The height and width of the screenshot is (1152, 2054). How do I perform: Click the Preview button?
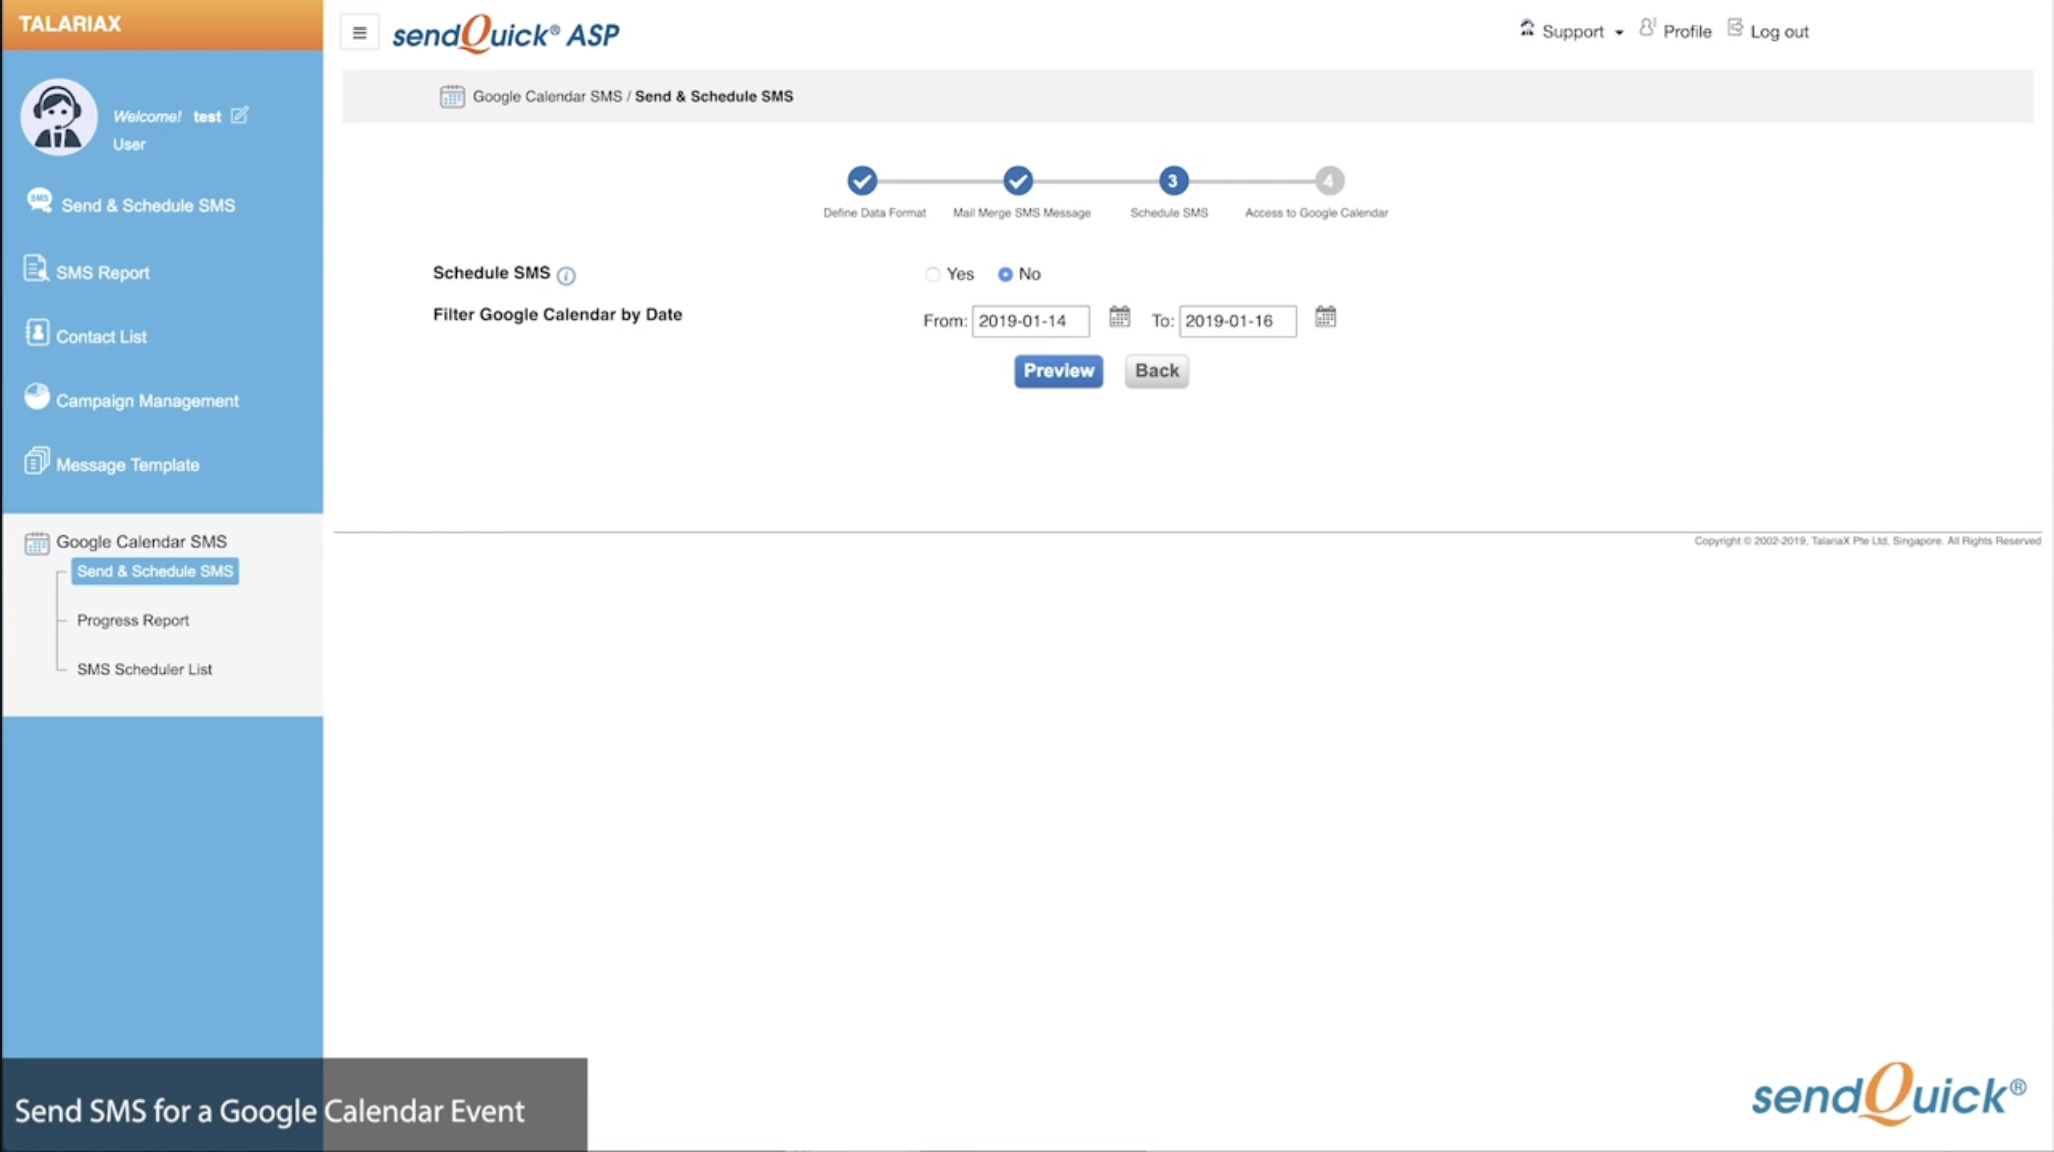[x=1058, y=371]
